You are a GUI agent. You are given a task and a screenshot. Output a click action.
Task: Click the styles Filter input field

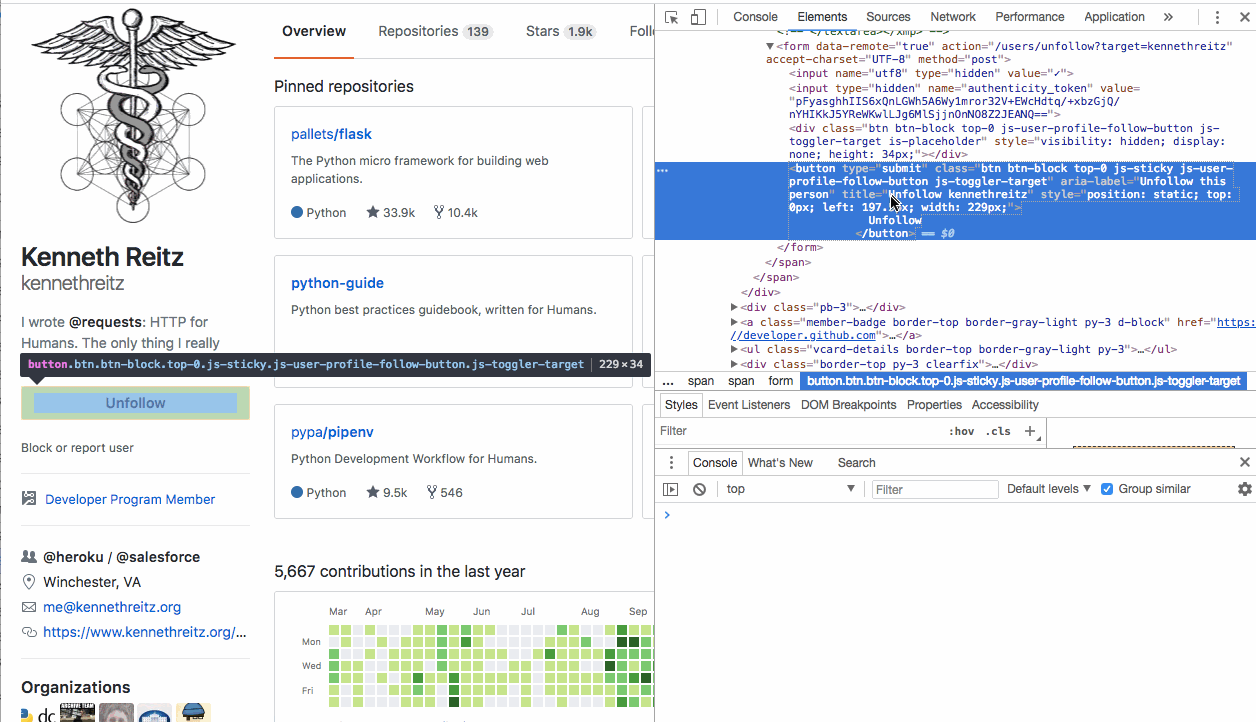pos(798,431)
